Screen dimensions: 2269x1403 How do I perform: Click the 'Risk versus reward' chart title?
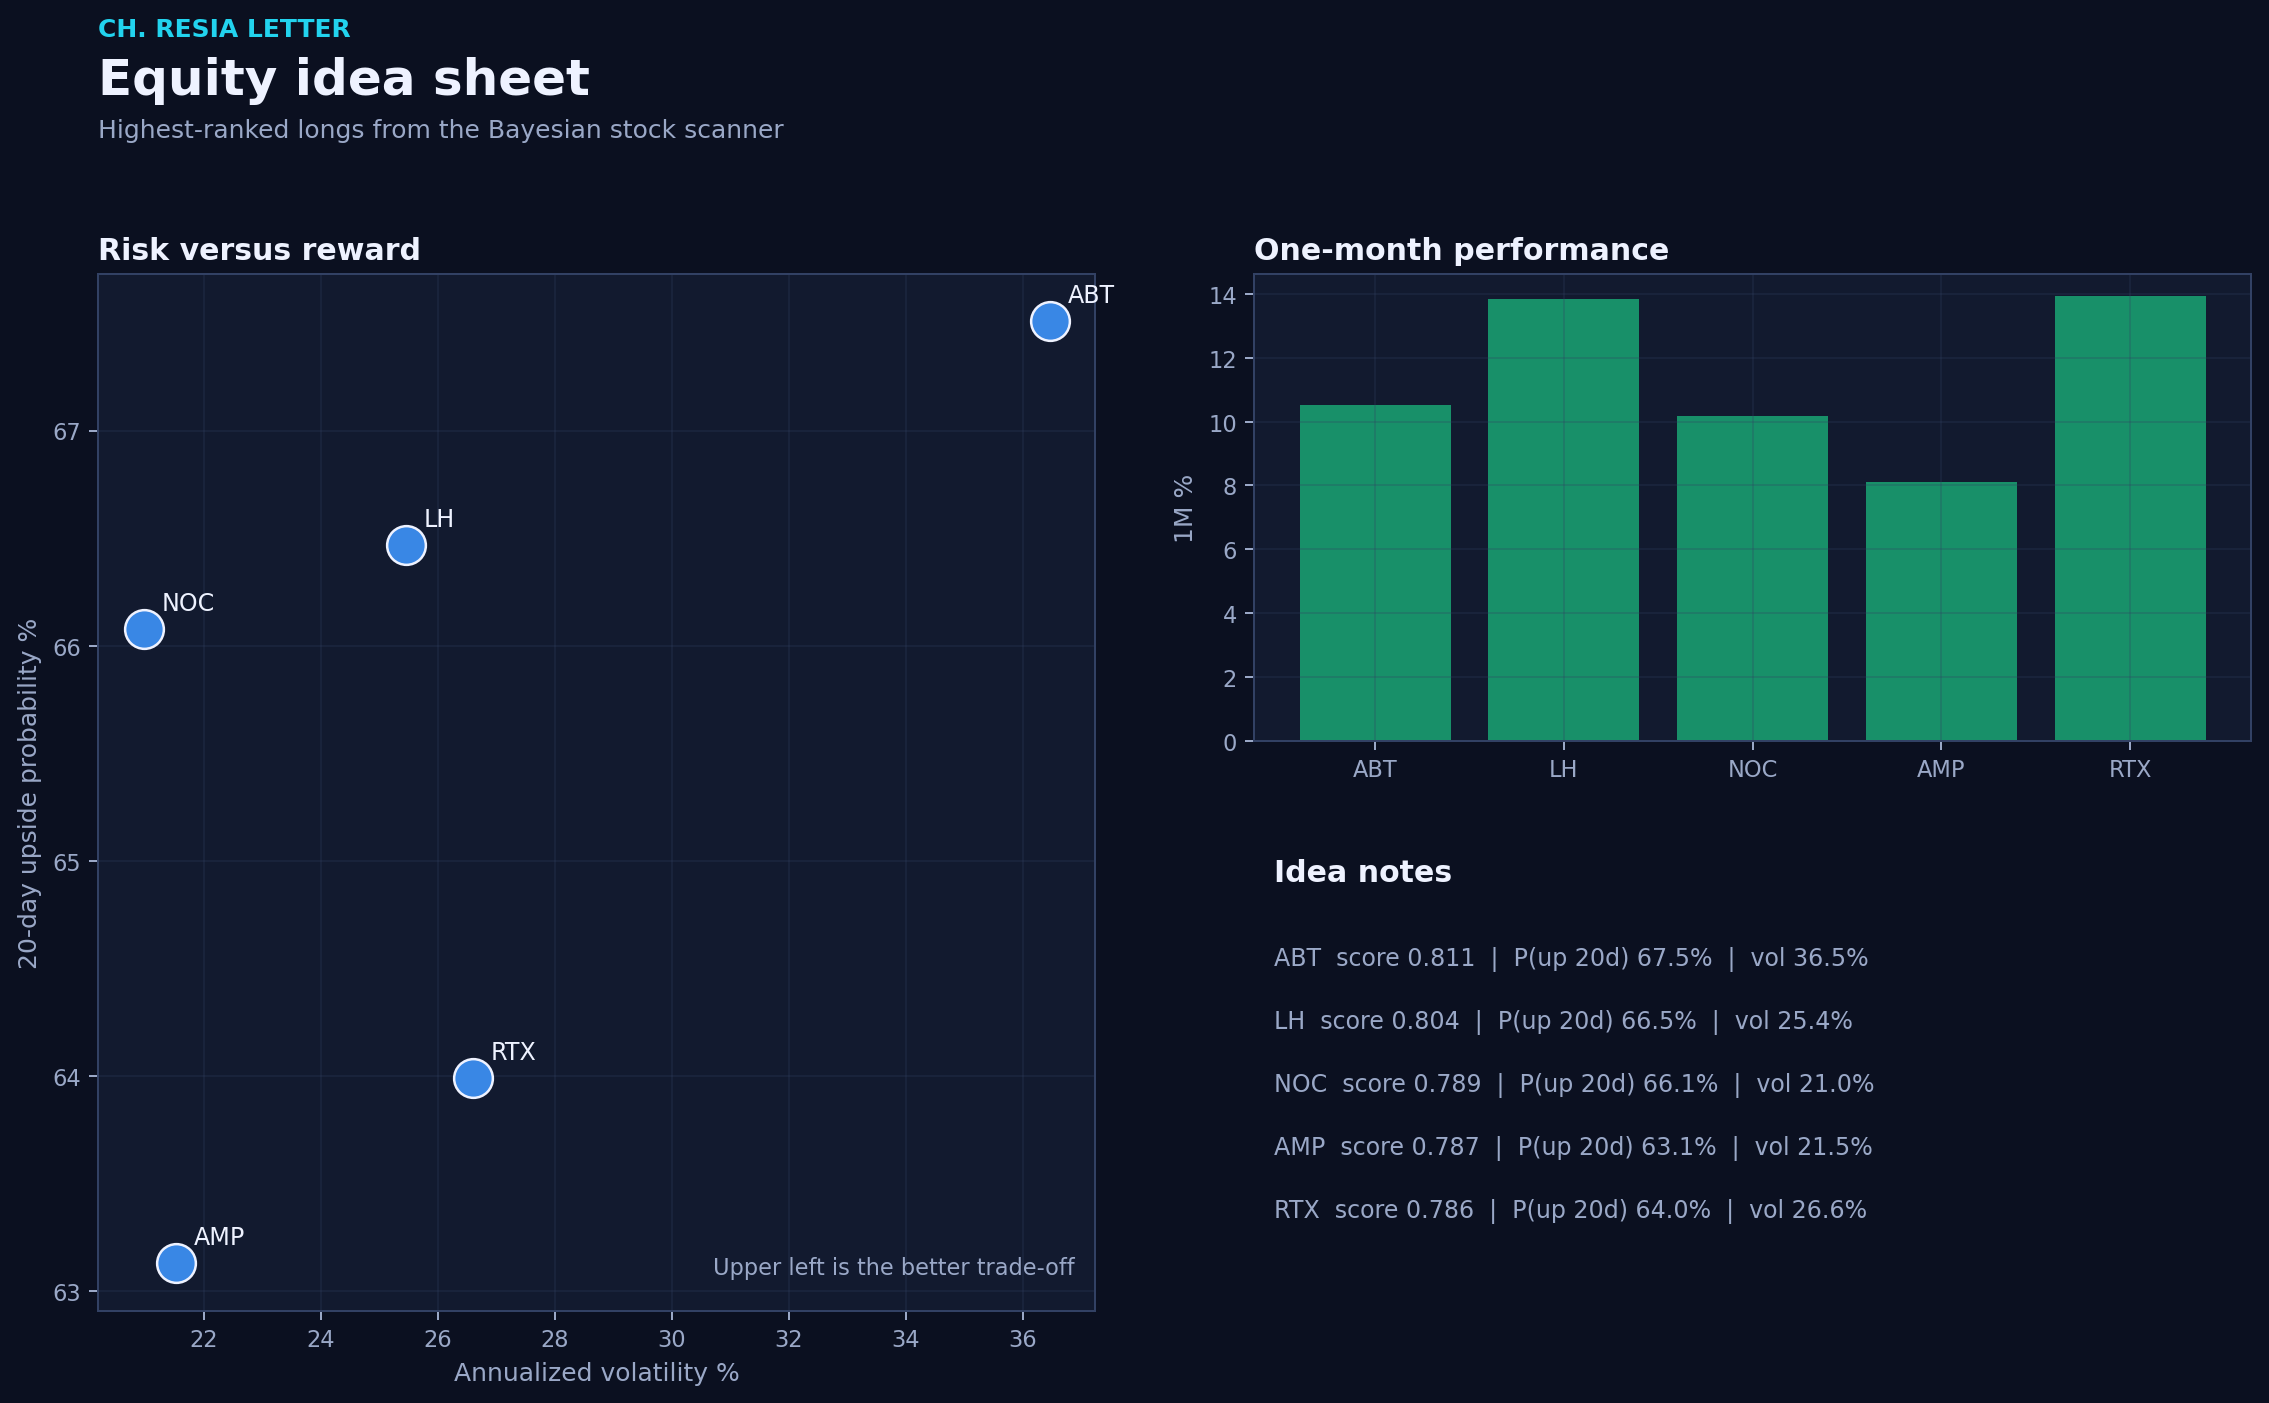(x=259, y=250)
